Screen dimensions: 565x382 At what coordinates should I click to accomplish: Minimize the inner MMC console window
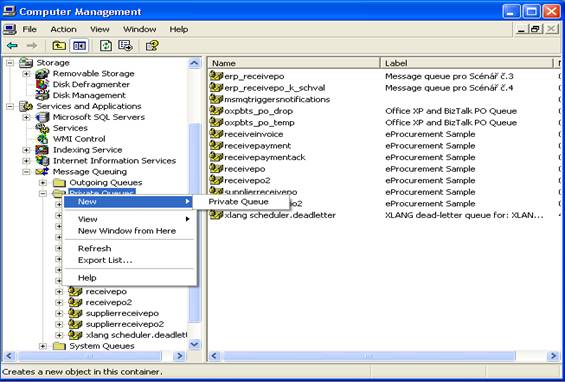521,29
